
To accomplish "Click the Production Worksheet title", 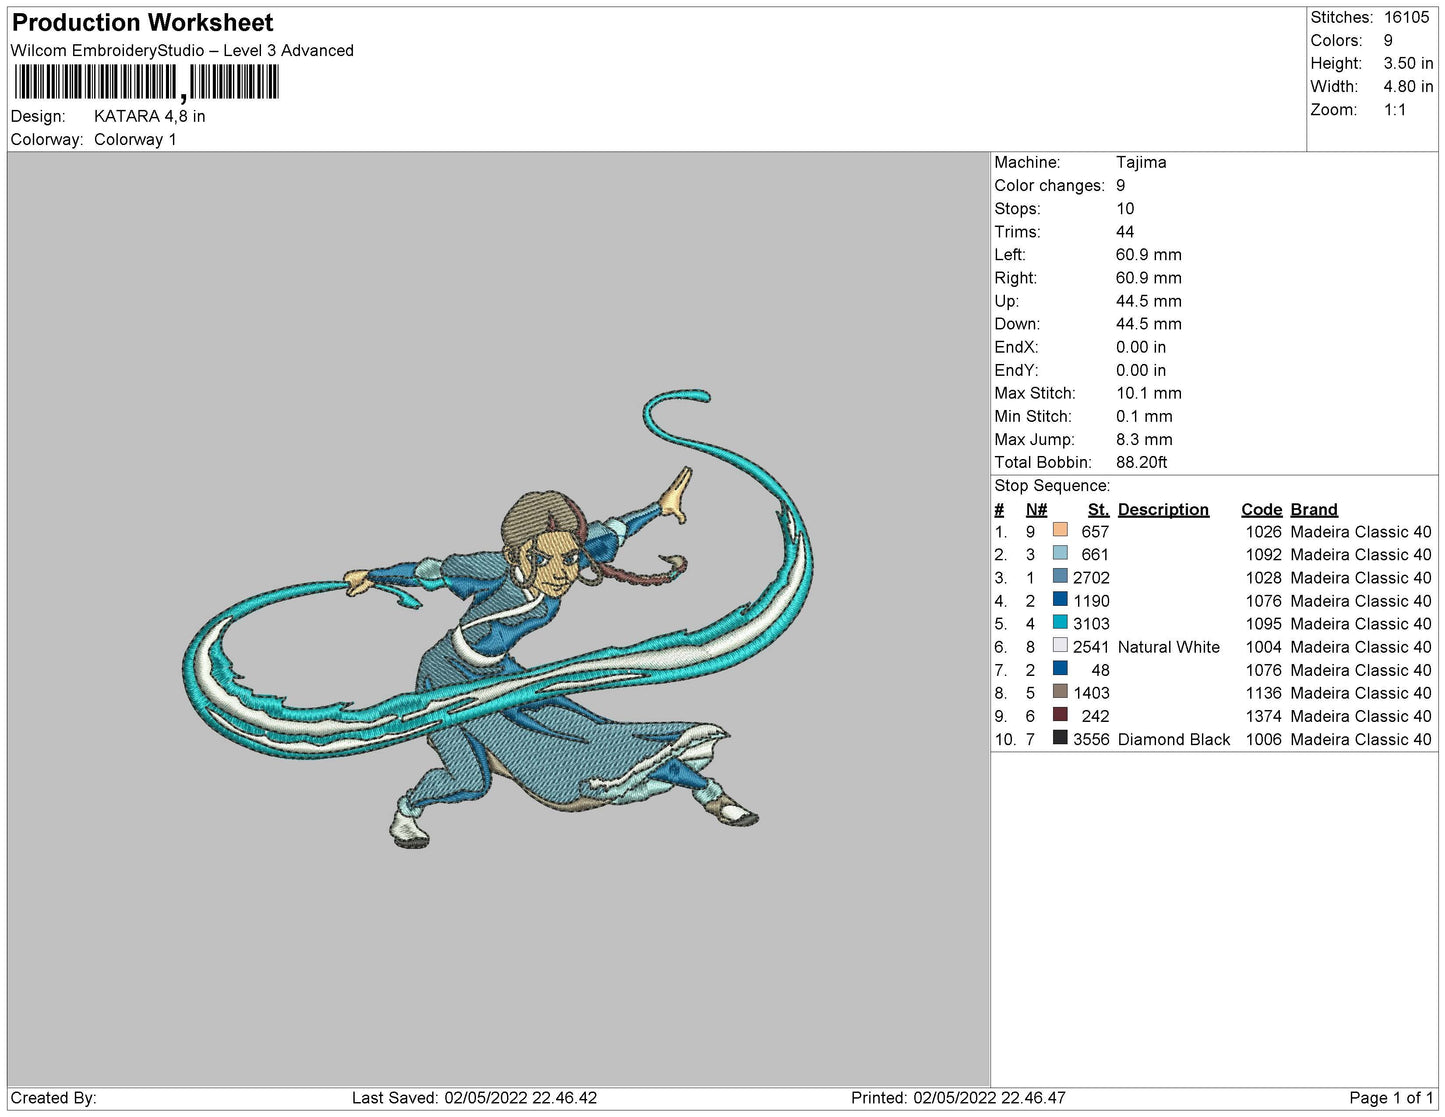I will click(142, 22).
